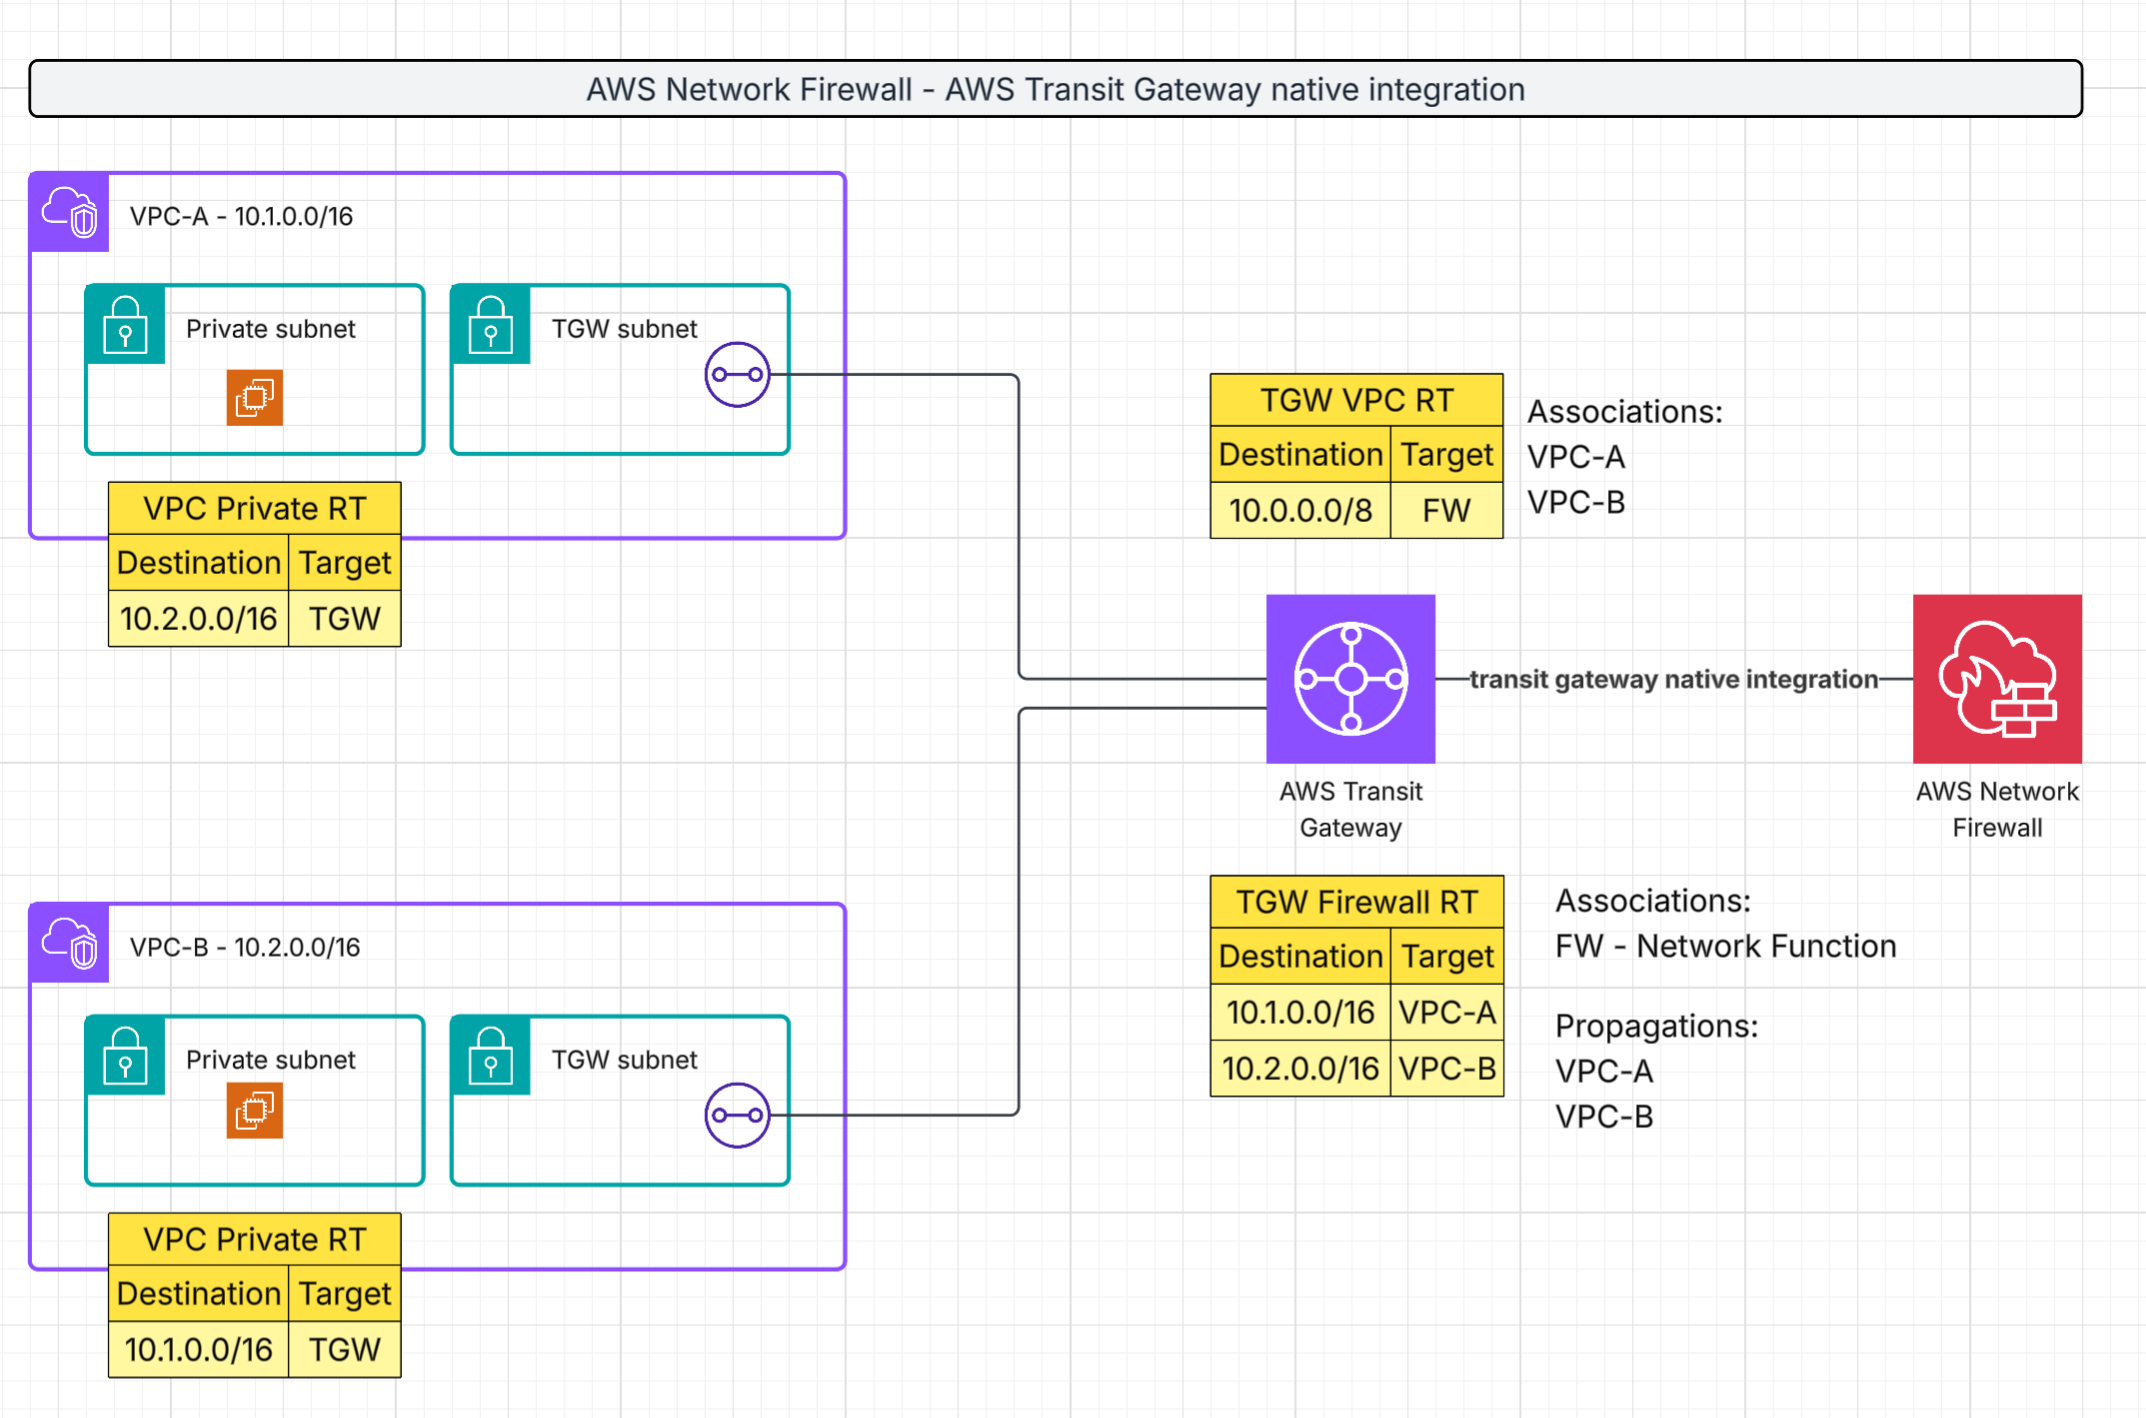Image resolution: width=2146 pixels, height=1418 pixels.
Task: Click the 'FW' target cell
Action: pyautogui.click(x=1447, y=511)
